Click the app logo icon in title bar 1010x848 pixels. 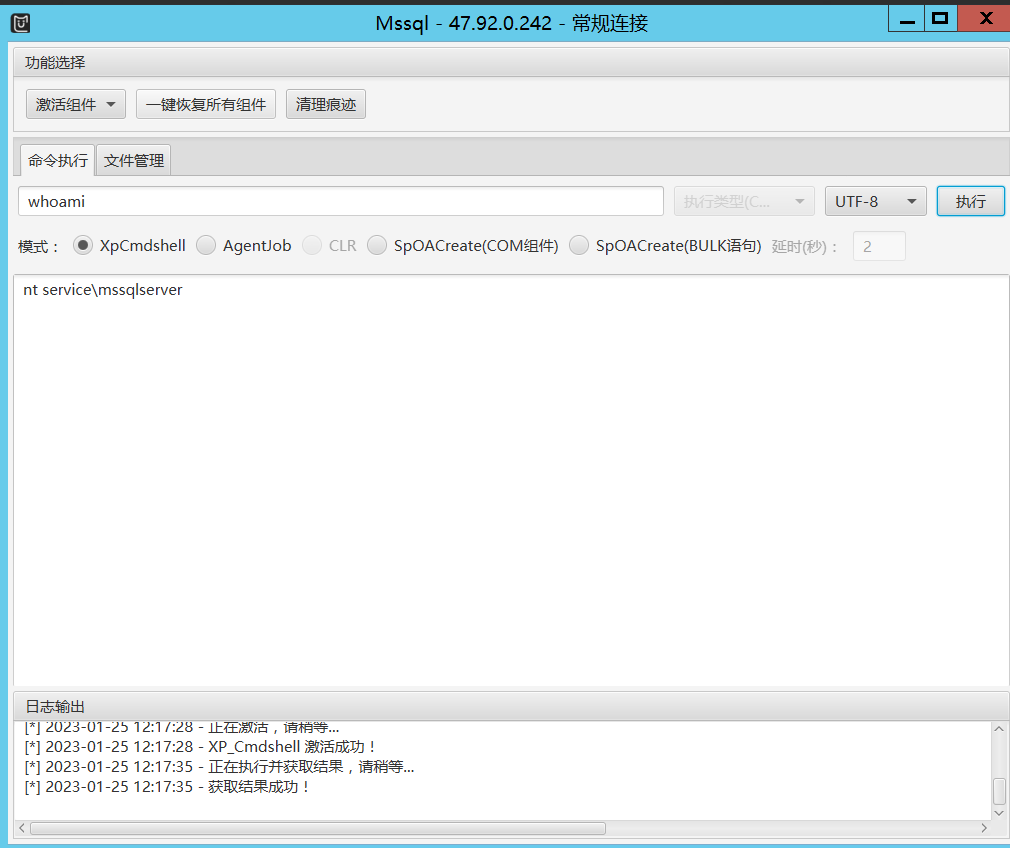point(21,23)
